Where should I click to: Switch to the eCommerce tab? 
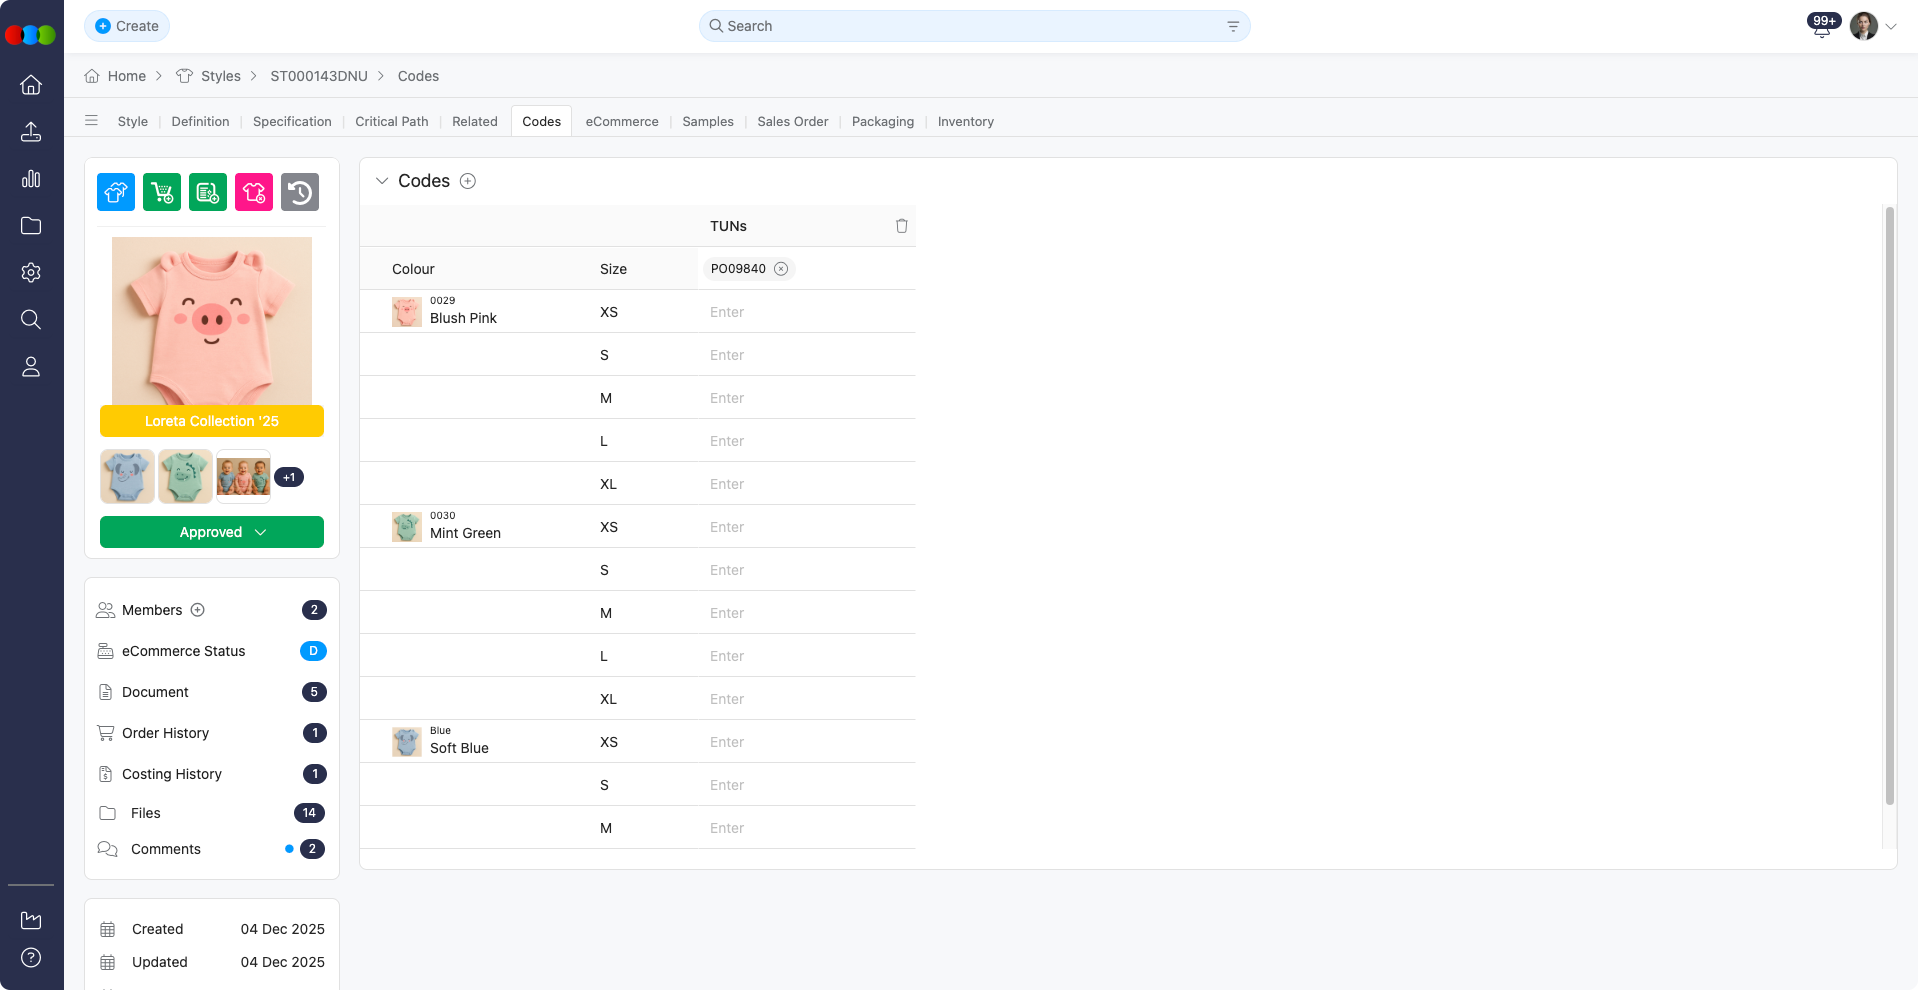coord(622,121)
